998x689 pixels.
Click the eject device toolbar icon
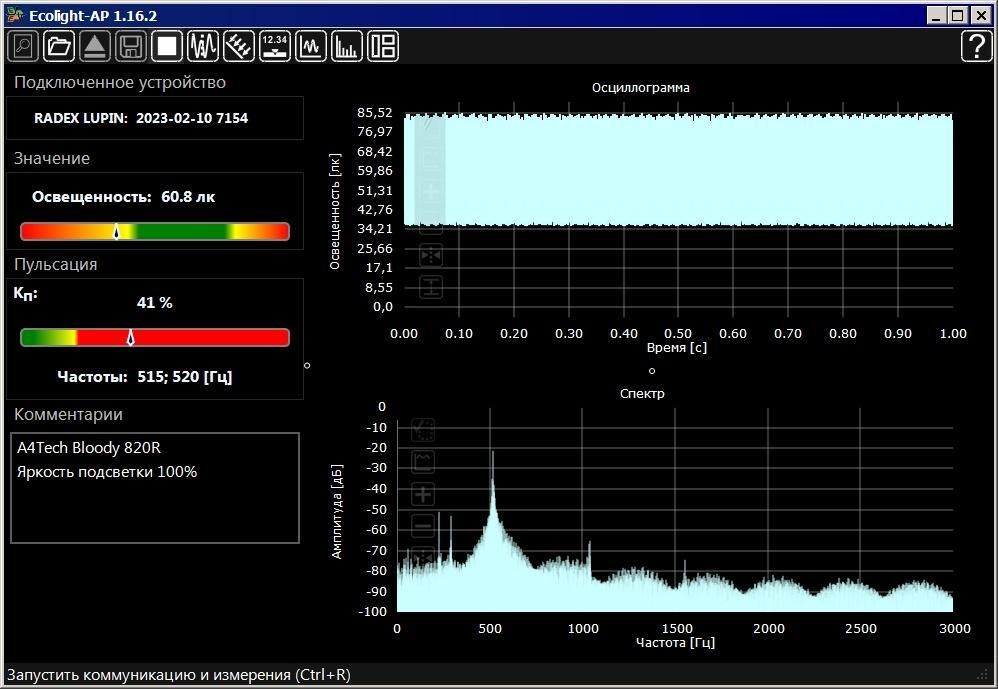[x=95, y=46]
